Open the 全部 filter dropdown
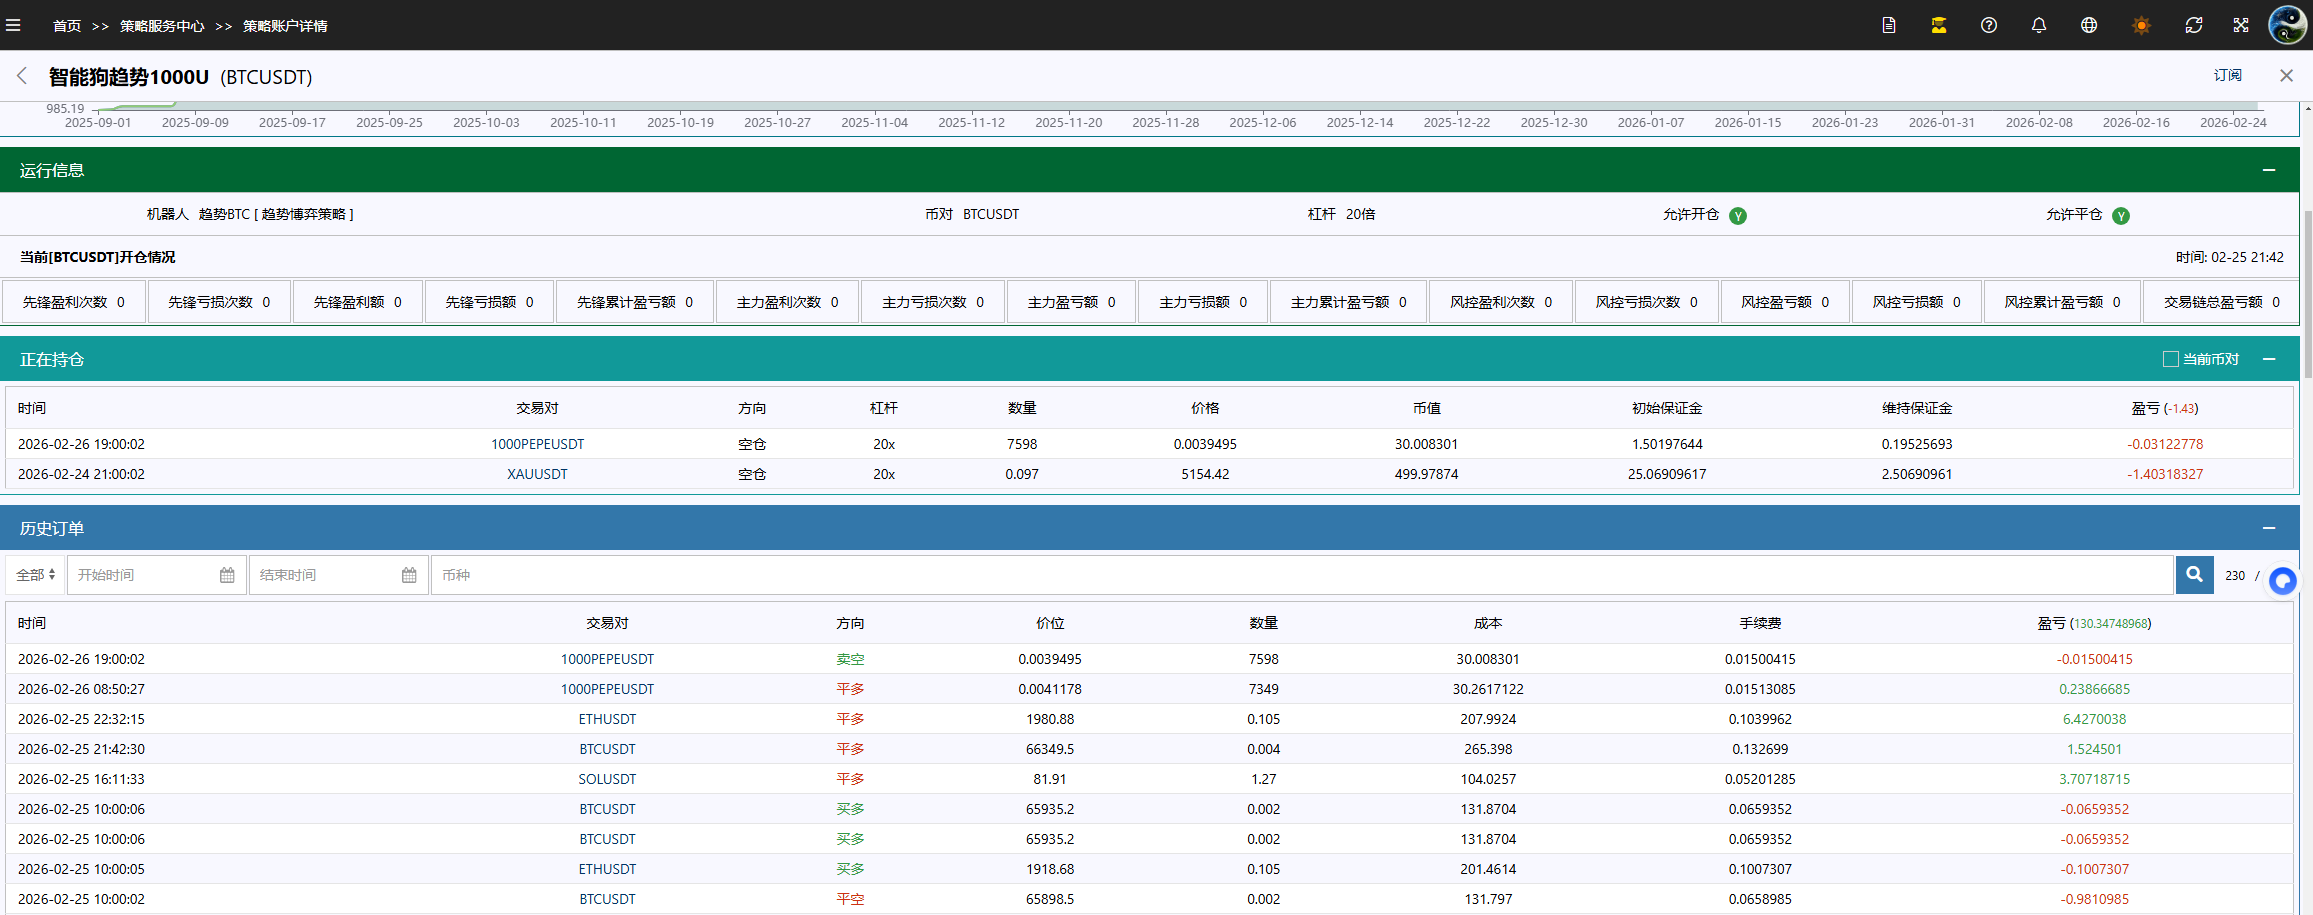2313x915 pixels. [36, 575]
